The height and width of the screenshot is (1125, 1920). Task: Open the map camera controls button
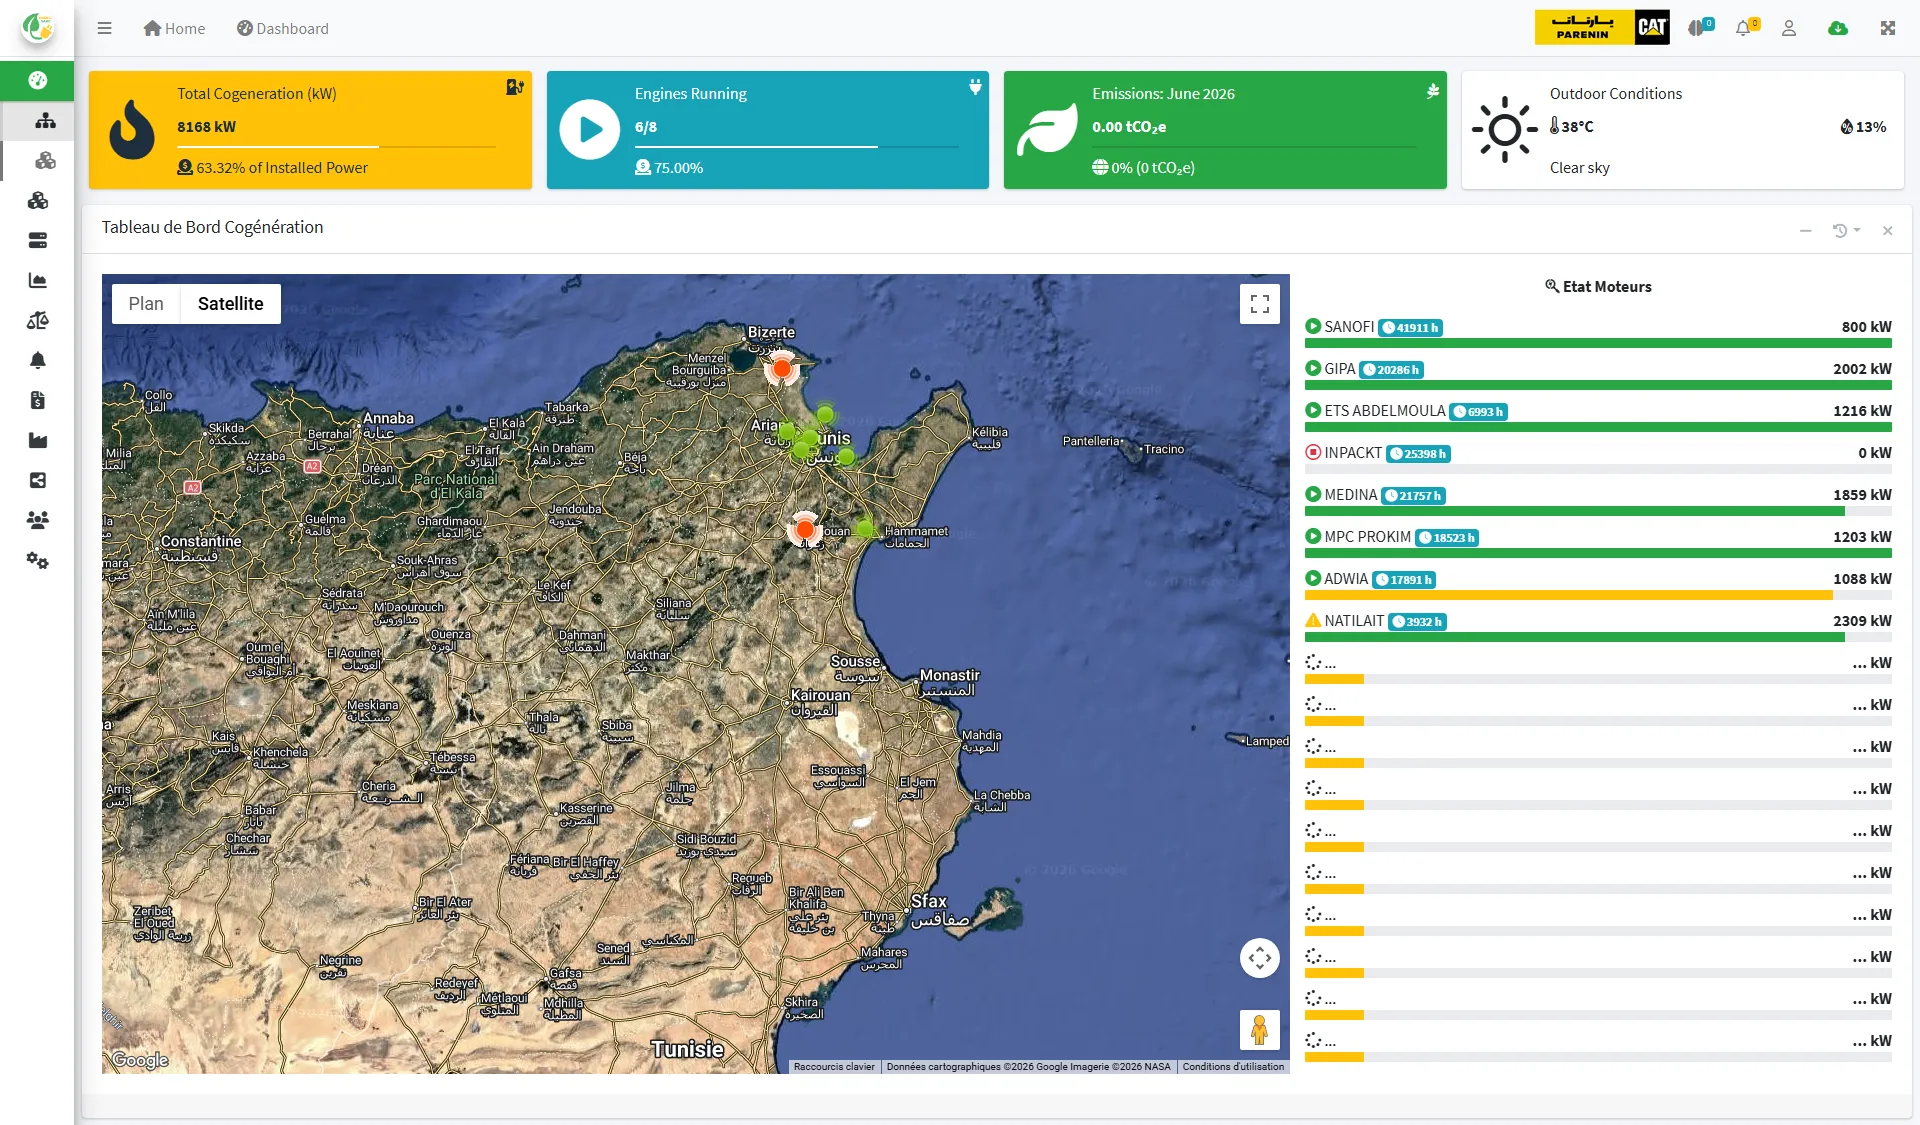pos(1259,958)
